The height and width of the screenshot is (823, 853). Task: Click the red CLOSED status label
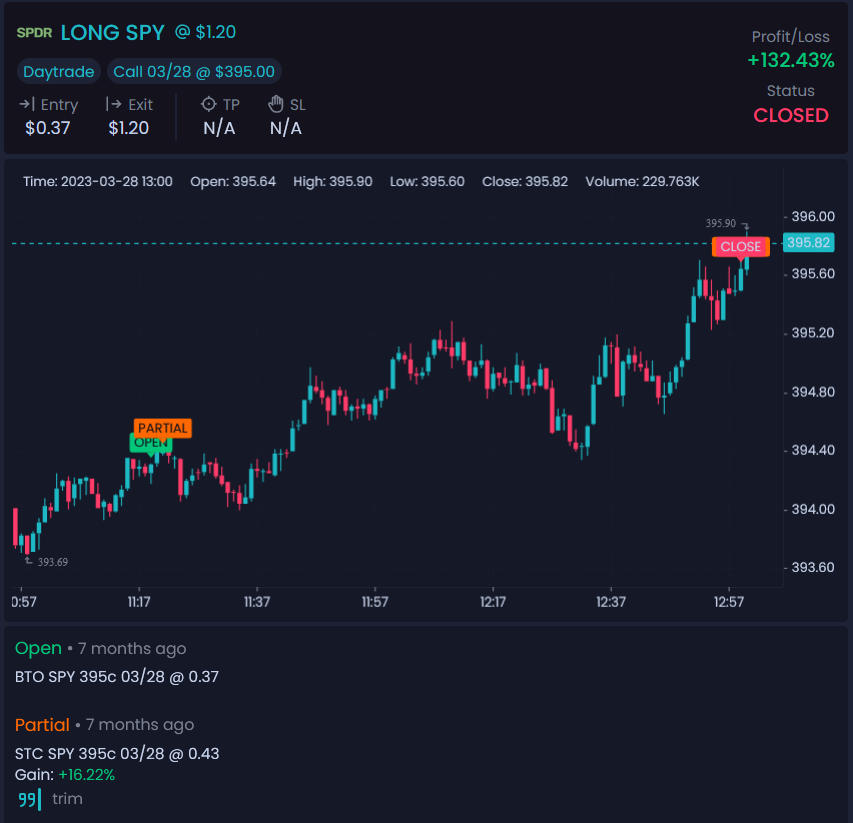(x=791, y=115)
